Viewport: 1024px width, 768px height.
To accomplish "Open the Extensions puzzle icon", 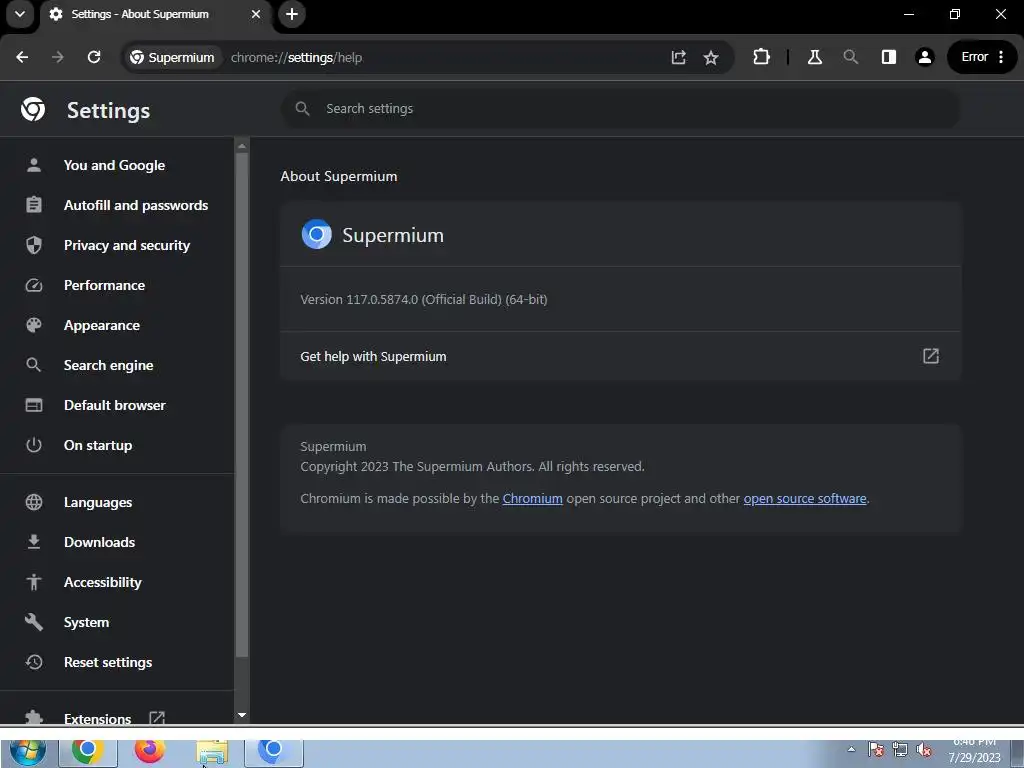I will click(x=761, y=57).
